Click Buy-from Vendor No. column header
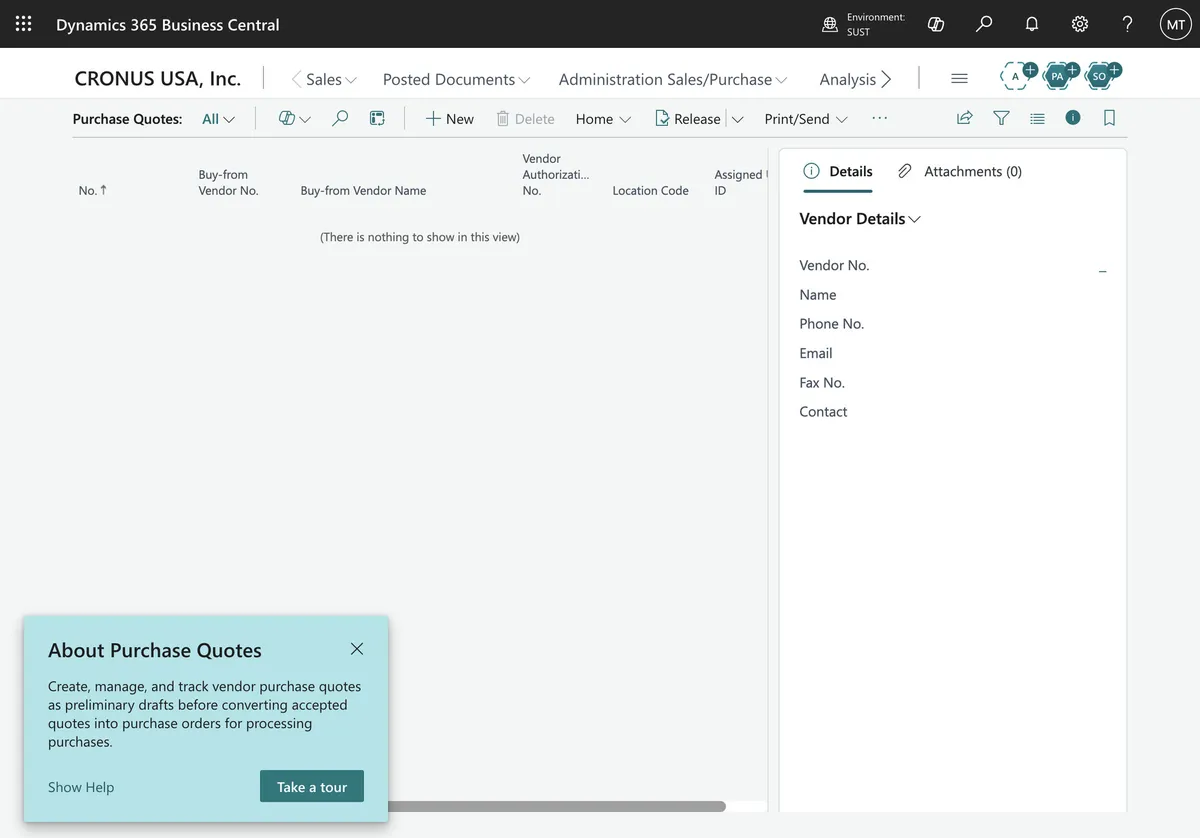 [x=229, y=182]
